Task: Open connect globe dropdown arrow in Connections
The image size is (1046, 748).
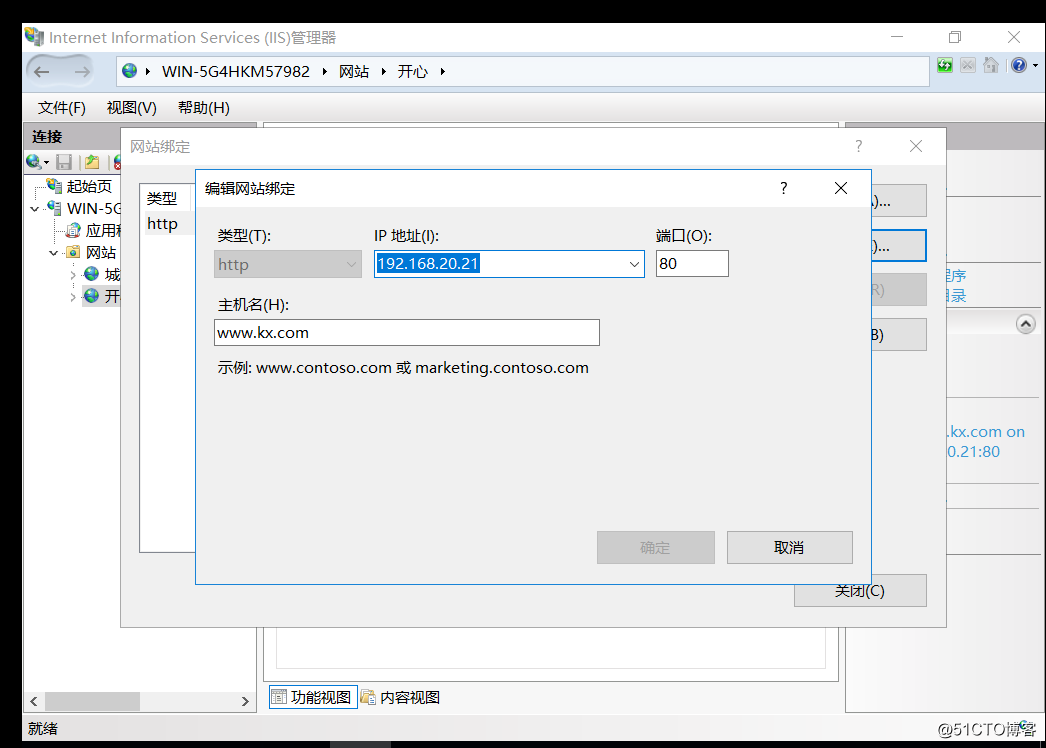Action: pos(46,163)
